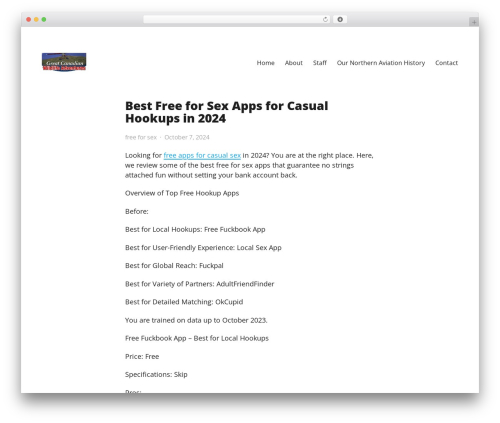
Task: Click the 'Before:' line
Action: pyautogui.click(x=137, y=211)
